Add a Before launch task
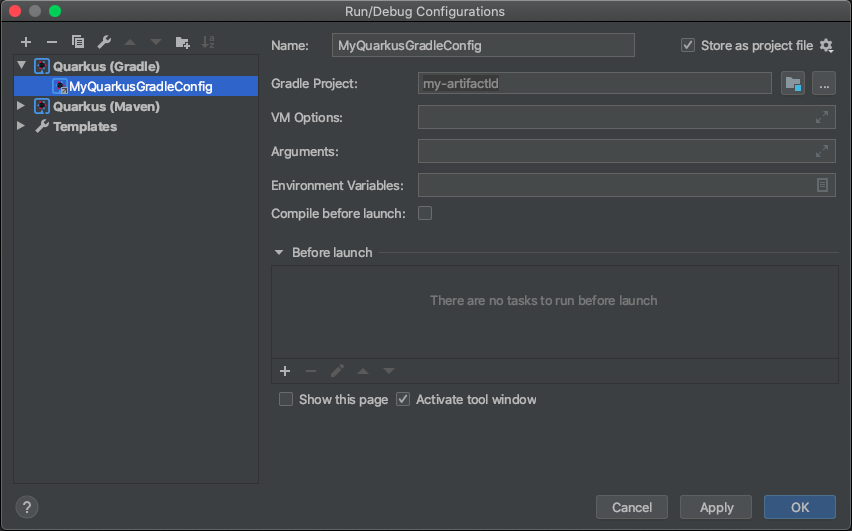The width and height of the screenshot is (852, 531). click(x=285, y=371)
